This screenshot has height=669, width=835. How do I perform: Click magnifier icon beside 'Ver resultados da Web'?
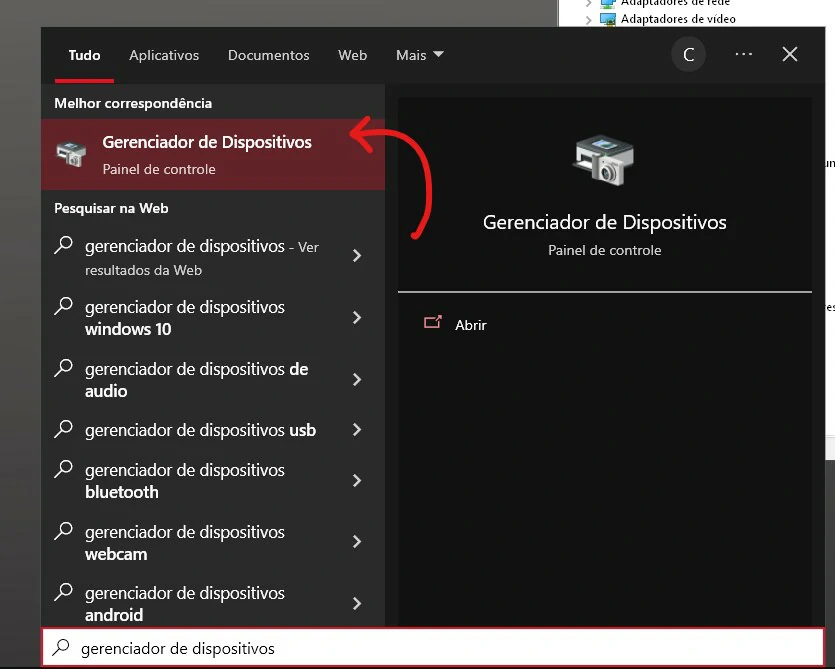click(x=63, y=245)
